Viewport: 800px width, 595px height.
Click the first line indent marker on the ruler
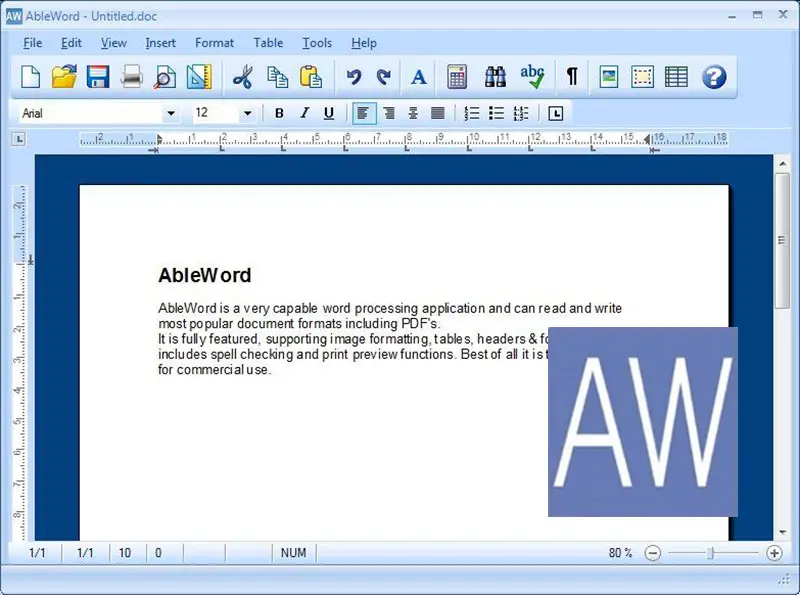point(159,138)
